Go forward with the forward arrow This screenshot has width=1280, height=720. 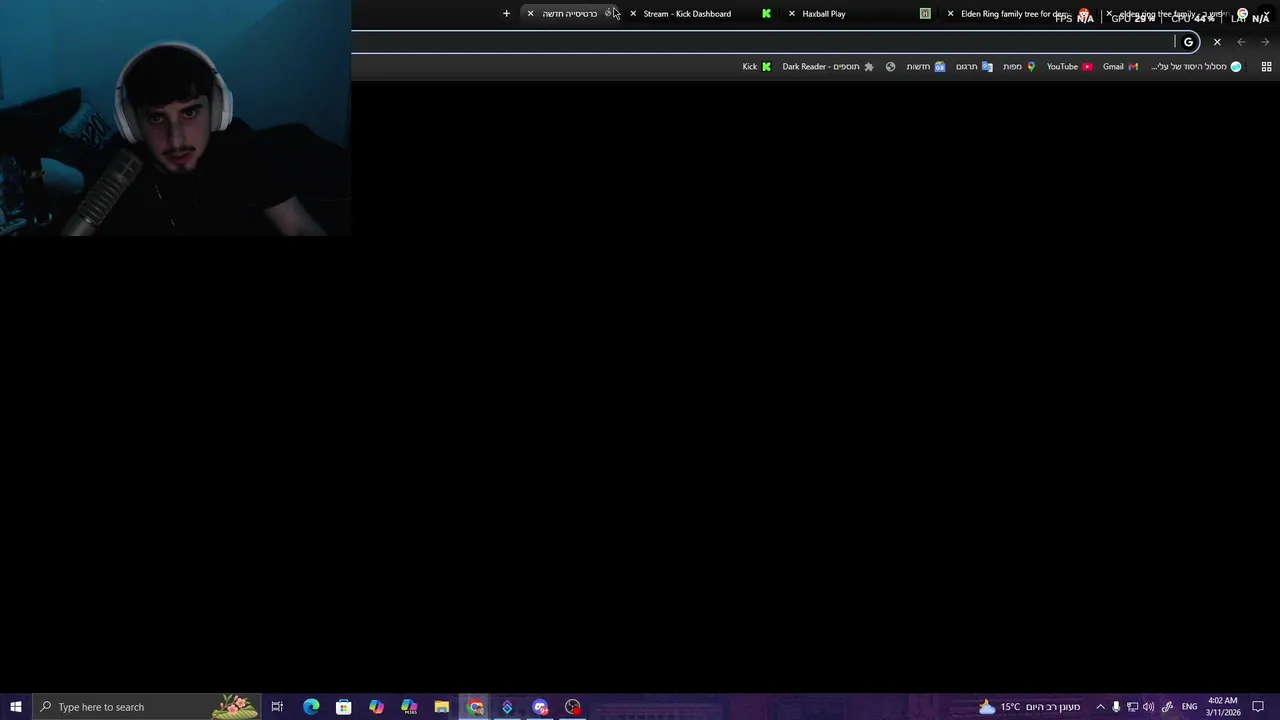tap(1265, 42)
